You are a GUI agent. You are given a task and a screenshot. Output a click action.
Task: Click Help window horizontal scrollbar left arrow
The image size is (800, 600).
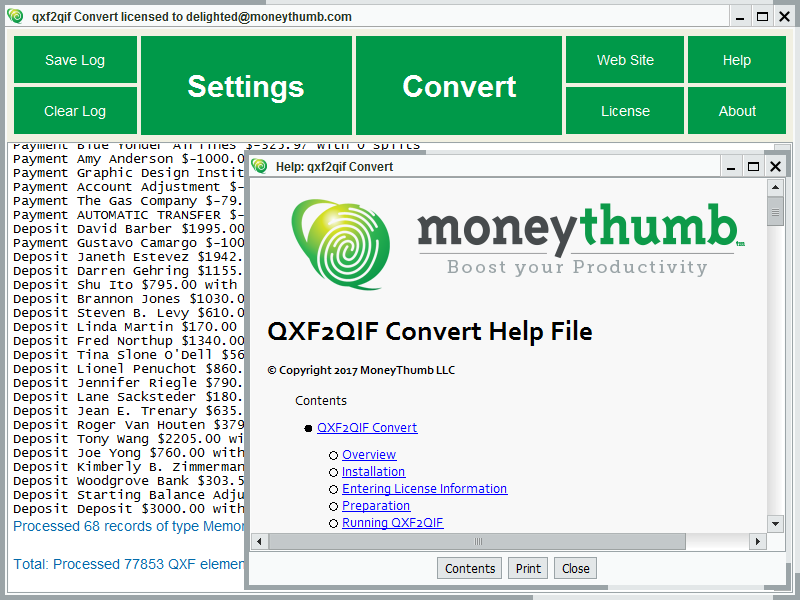pos(259,541)
